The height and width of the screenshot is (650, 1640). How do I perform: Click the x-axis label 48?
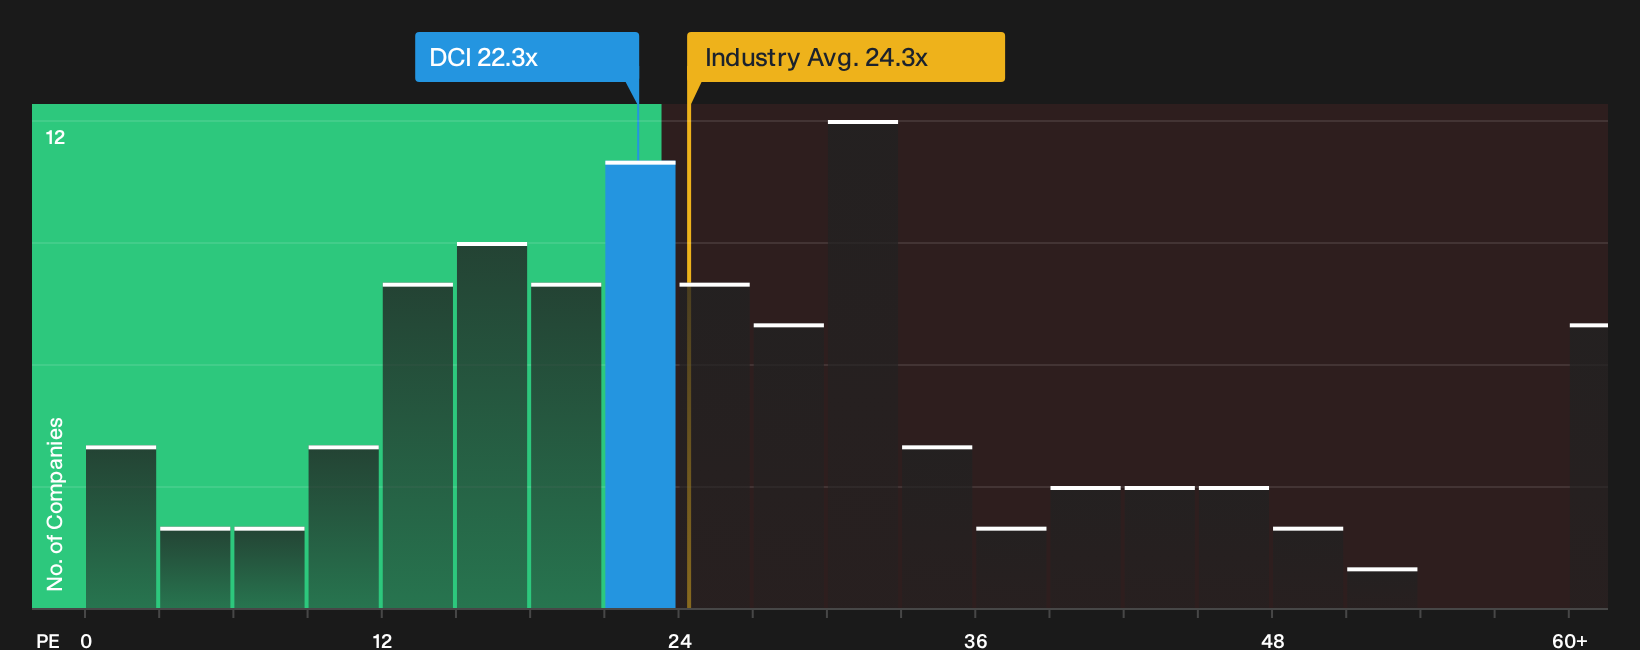1272,640
